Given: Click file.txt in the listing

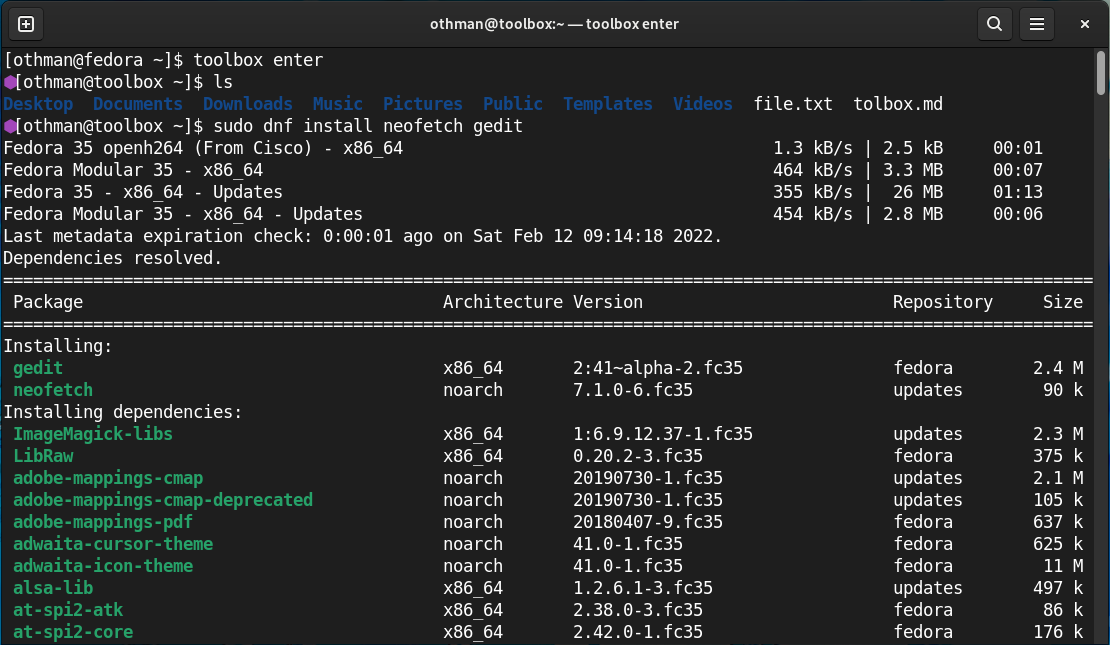Looking at the screenshot, I should [793, 104].
